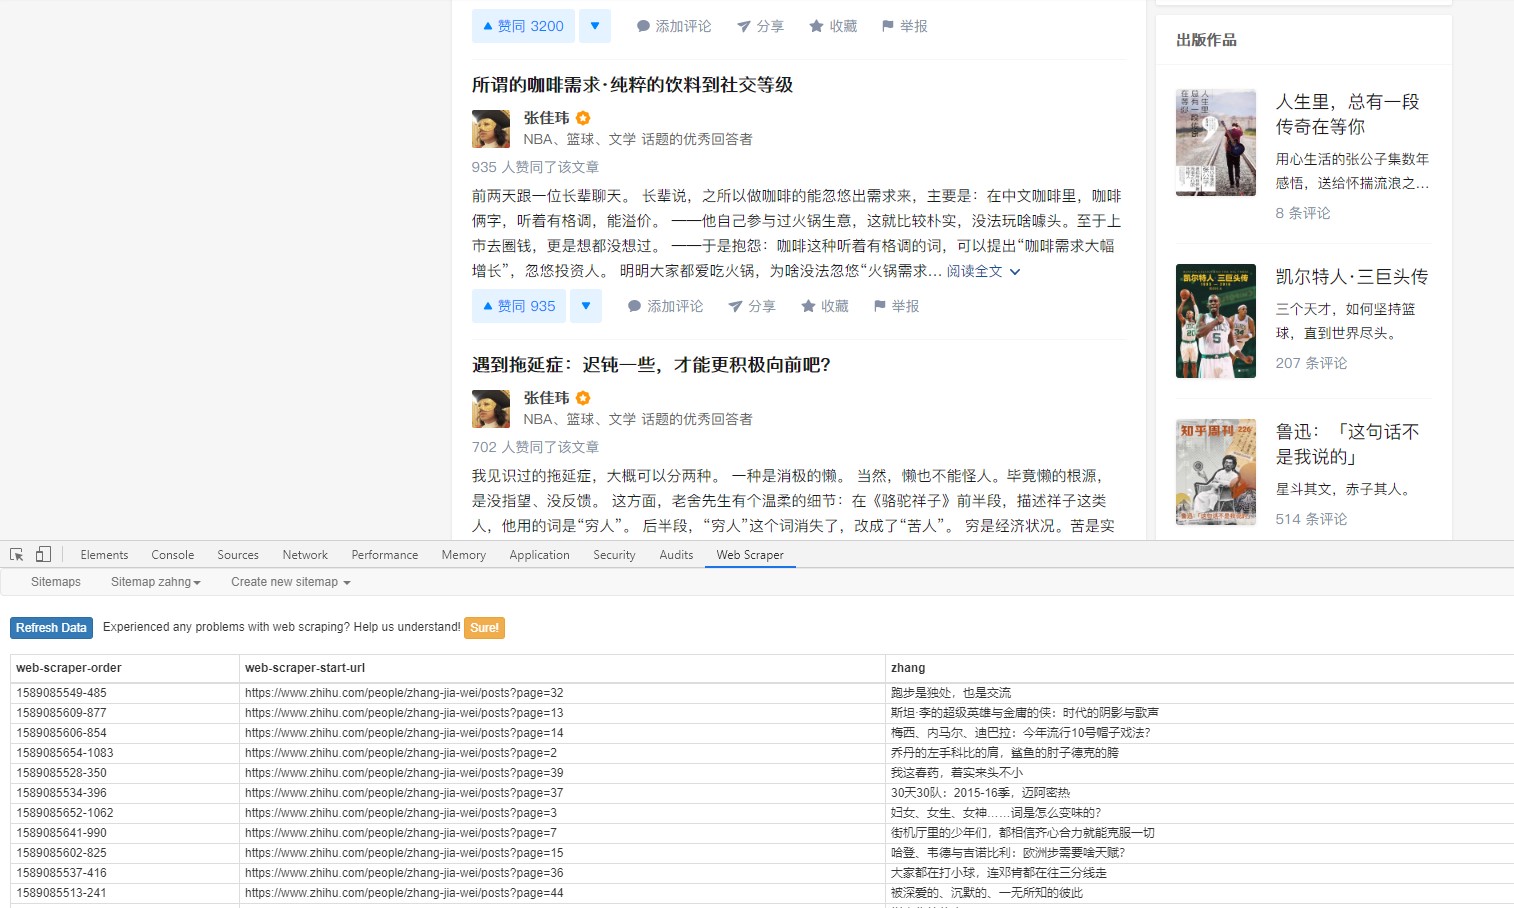Verified badge beside 张佳玮 on coffee article
Viewport: 1514px width, 908px height.
[x=583, y=118]
